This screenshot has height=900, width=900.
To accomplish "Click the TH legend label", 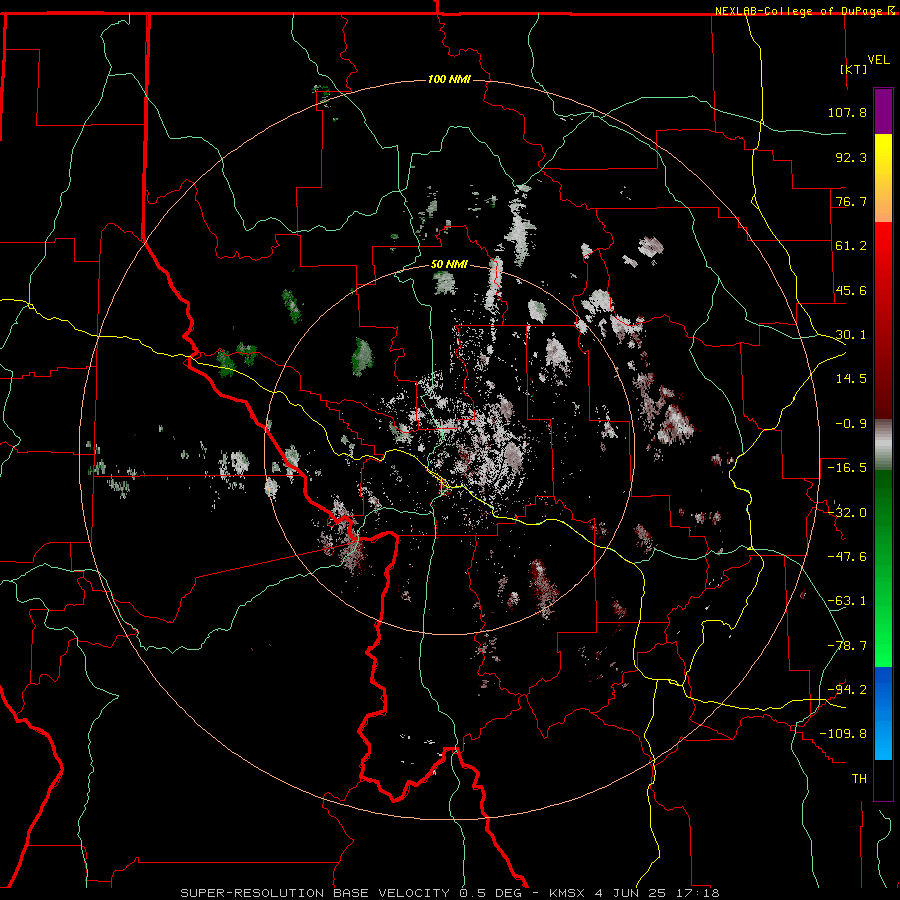I will pyautogui.click(x=859, y=779).
